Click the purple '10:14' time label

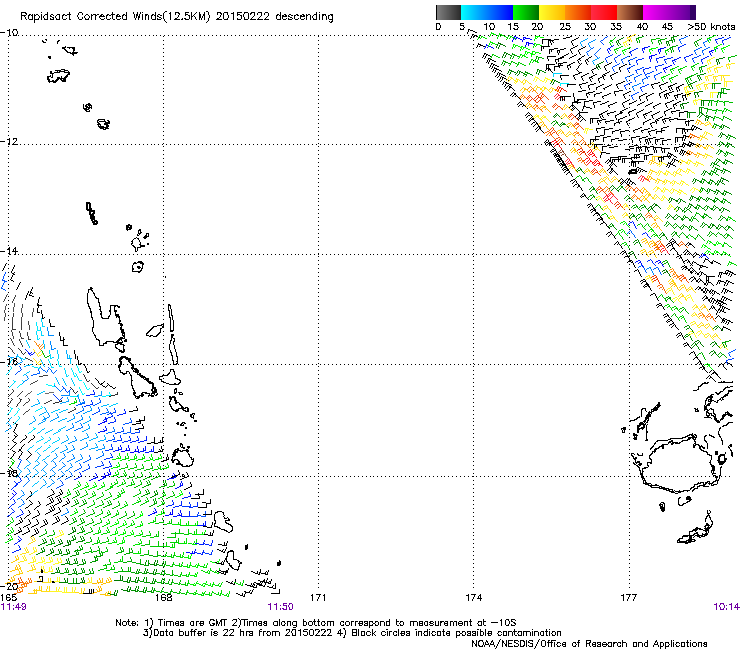pyautogui.click(x=726, y=607)
